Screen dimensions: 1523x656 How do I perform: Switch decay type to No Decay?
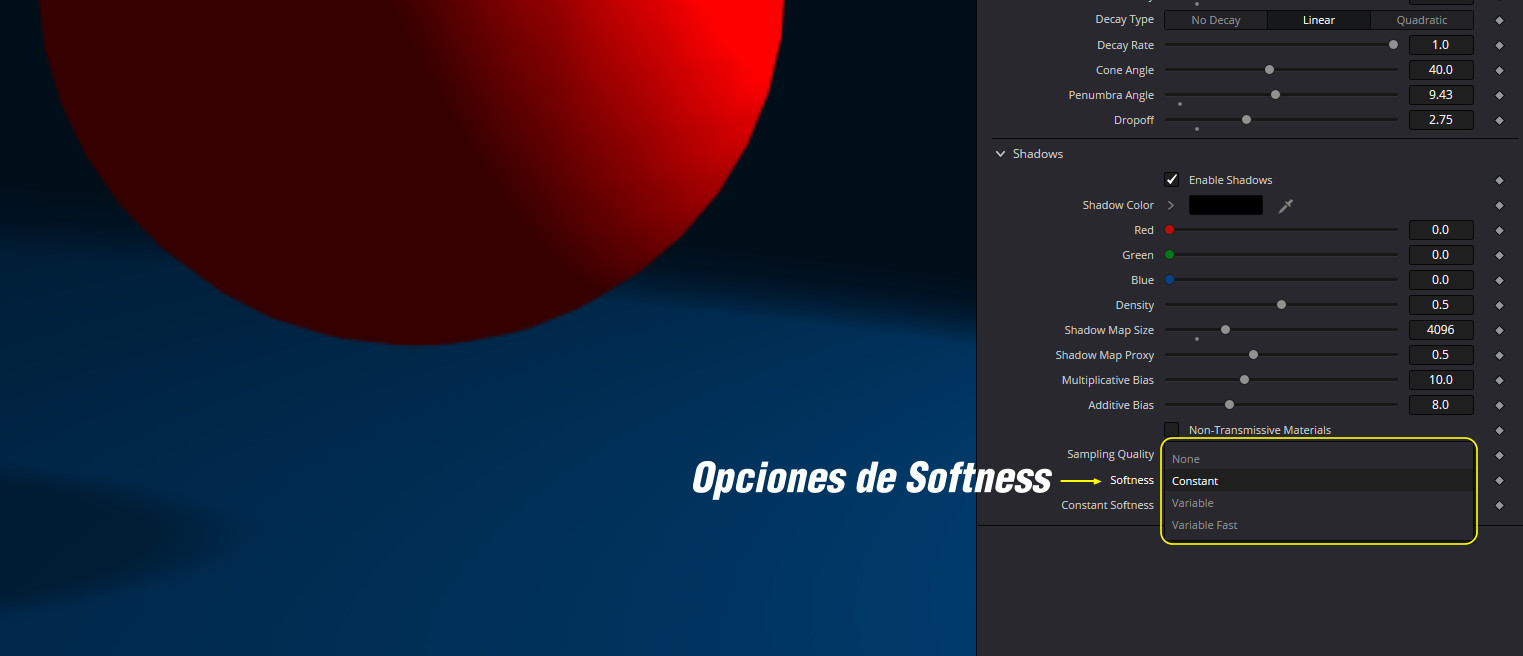[1215, 20]
